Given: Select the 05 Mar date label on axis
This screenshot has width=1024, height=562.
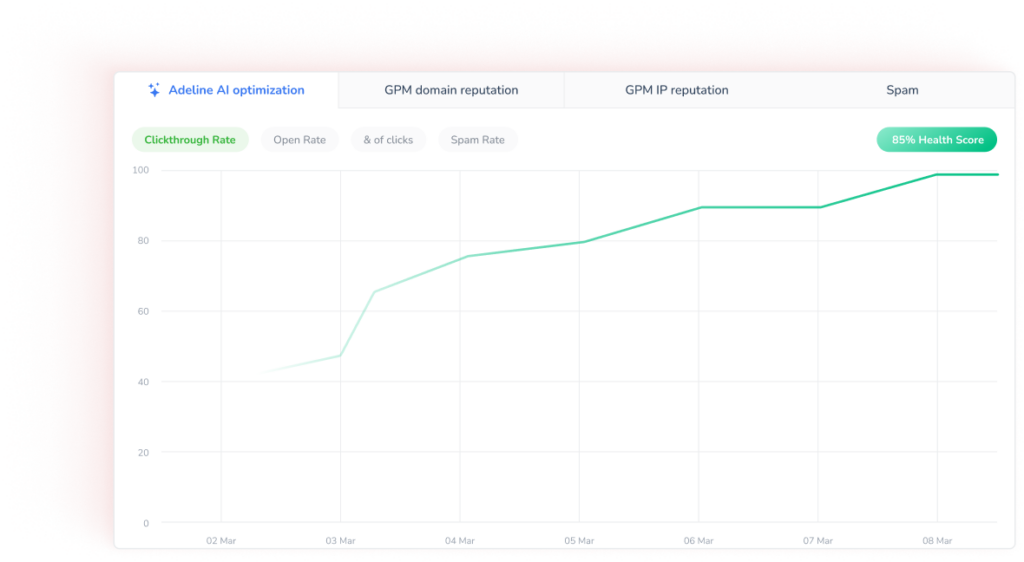Looking at the screenshot, I should pyautogui.click(x=579, y=540).
